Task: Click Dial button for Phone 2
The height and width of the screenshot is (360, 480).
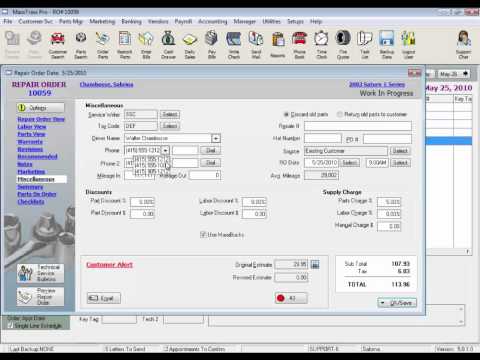Action: (x=210, y=163)
